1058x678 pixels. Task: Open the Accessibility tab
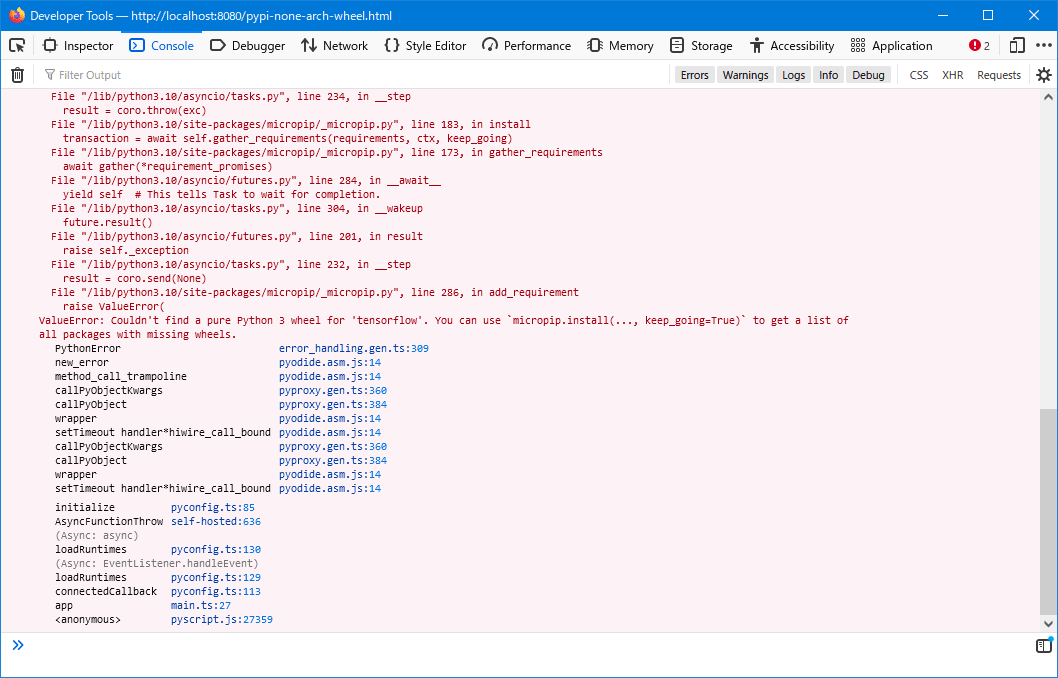tap(791, 45)
